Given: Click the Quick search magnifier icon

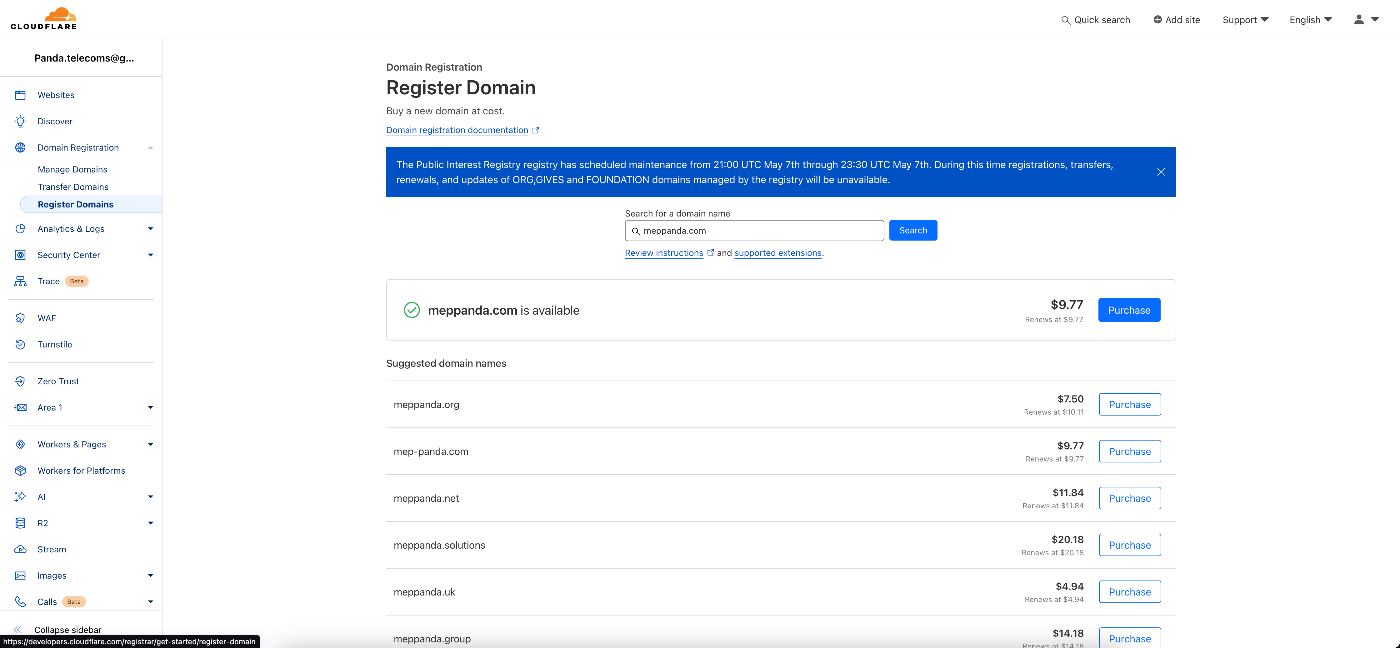Looking at the screenshot, I should click(1066, 20).
